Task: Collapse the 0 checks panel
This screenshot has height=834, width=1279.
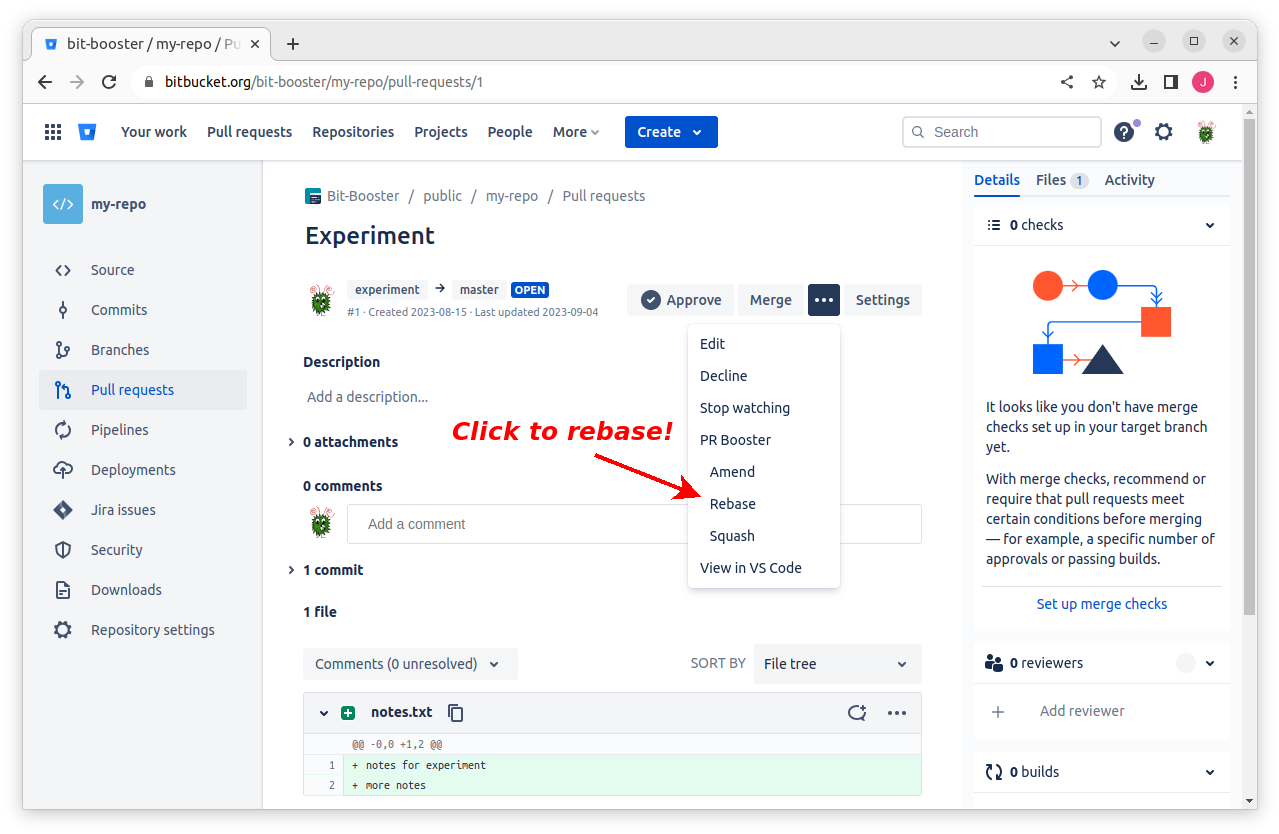Action: click(1210, 226)
